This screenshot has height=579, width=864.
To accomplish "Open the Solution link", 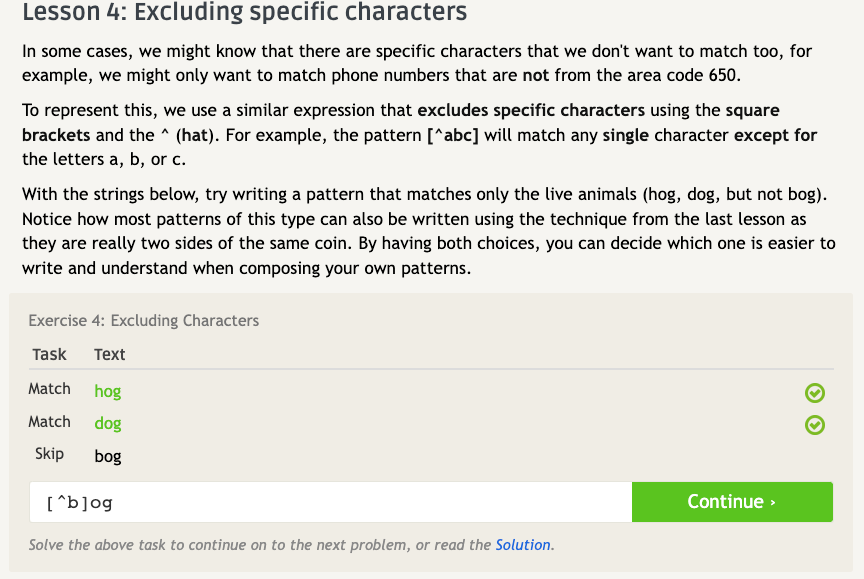I will tap(523, 545).
